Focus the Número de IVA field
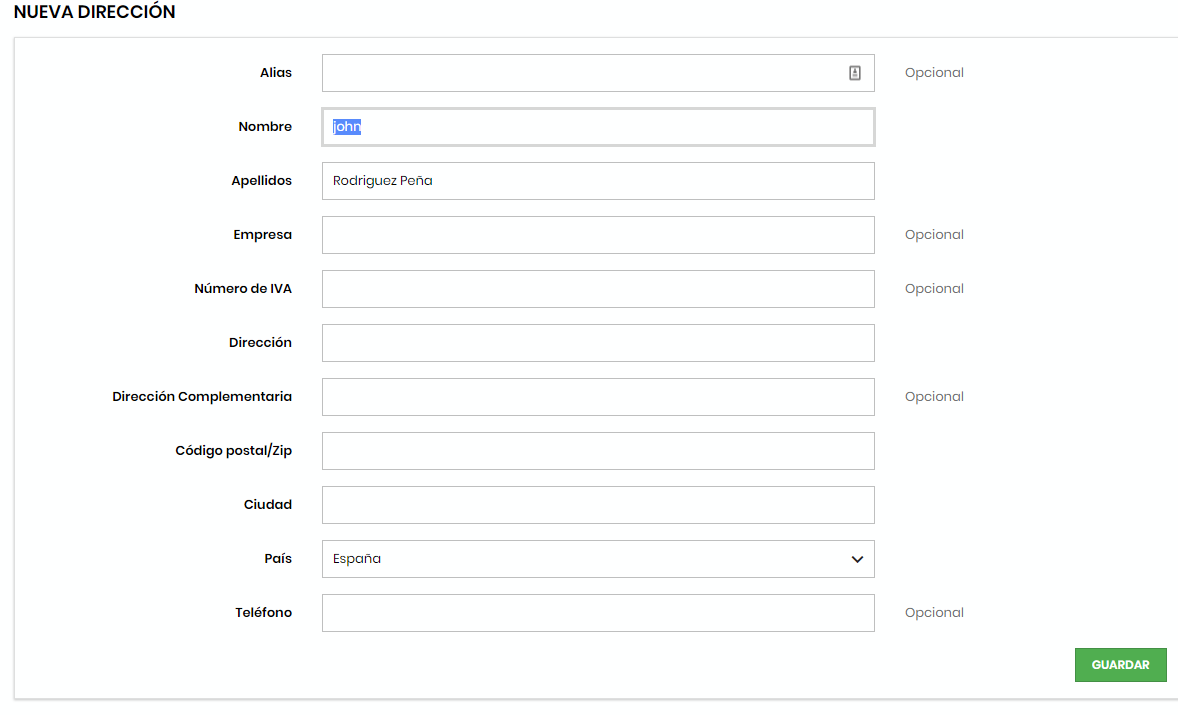The image size is (1178, 715). point(598,289)
